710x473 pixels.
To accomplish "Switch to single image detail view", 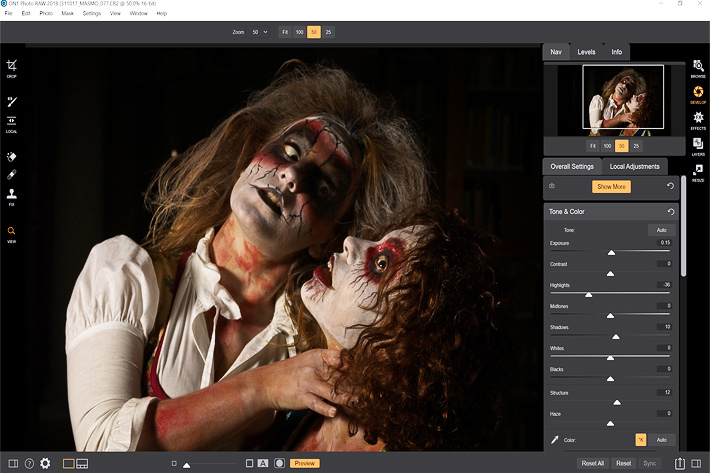I will pos(68,463).
